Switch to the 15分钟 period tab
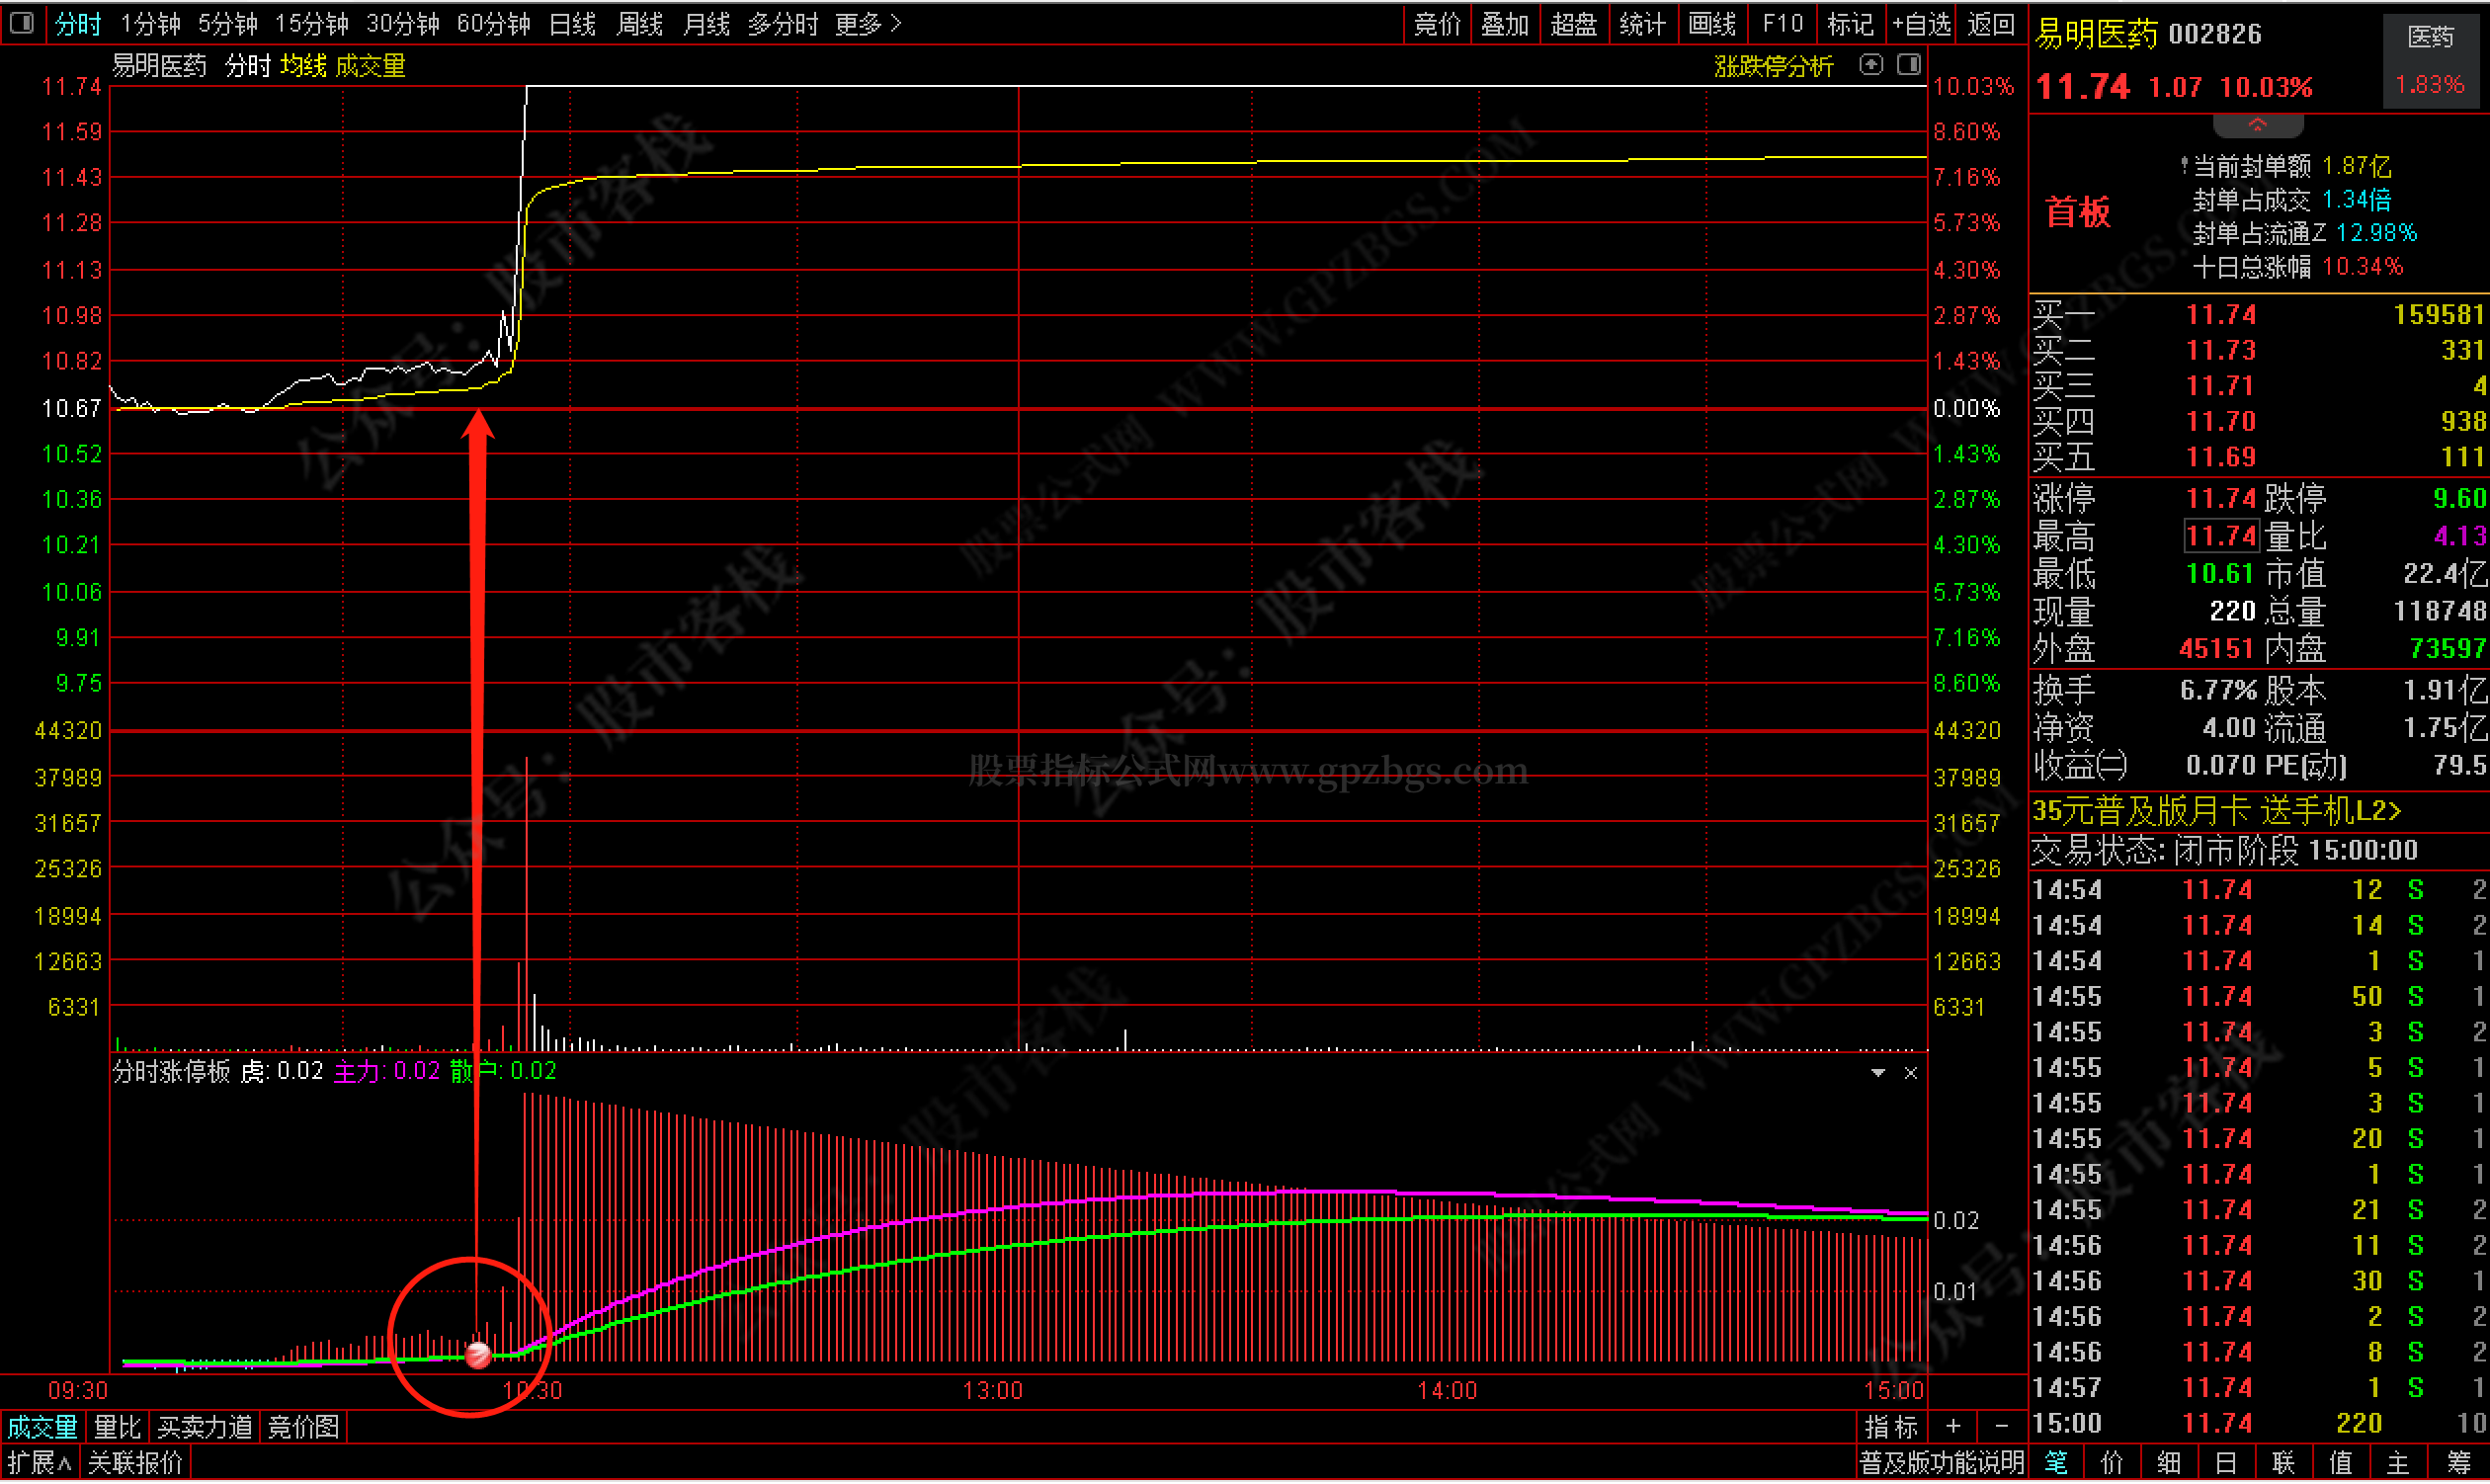Screen dimensions: 2490x1484 pyautogui.click(x=311, y=23)
